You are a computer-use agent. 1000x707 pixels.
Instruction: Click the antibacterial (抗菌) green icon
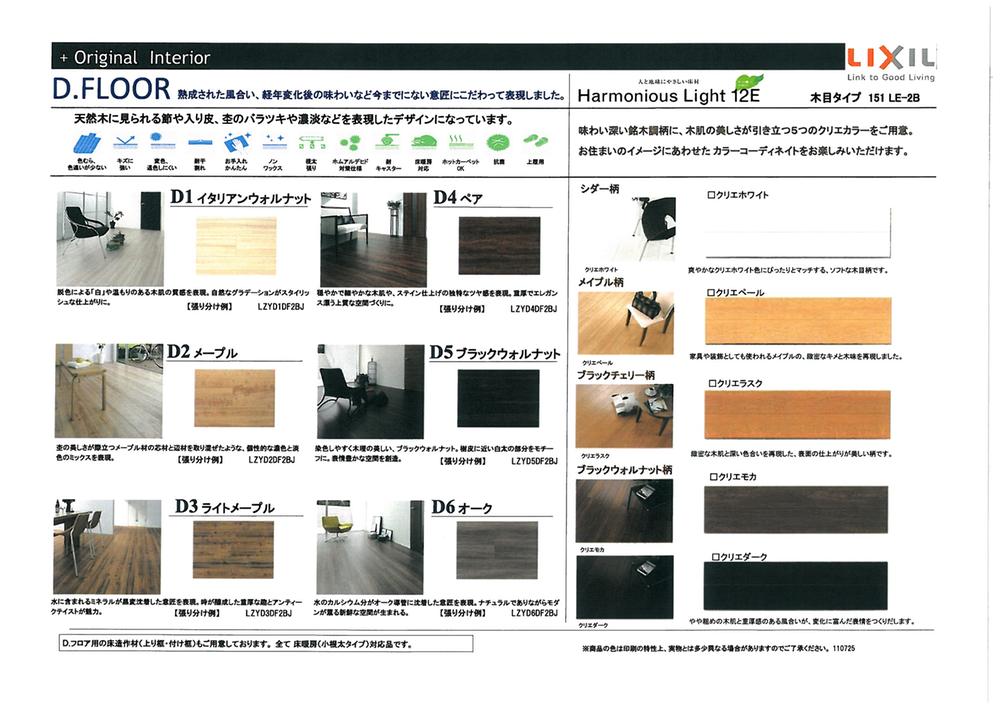pos(497,143)
